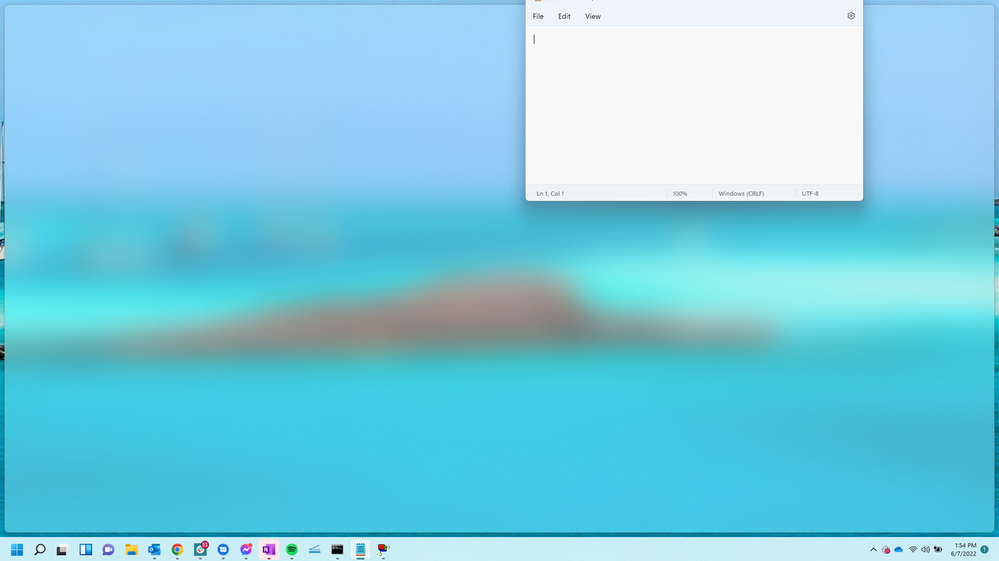Open the Notepad settings gear
Viewport: 999px width, 561px height.
[851, 16]
